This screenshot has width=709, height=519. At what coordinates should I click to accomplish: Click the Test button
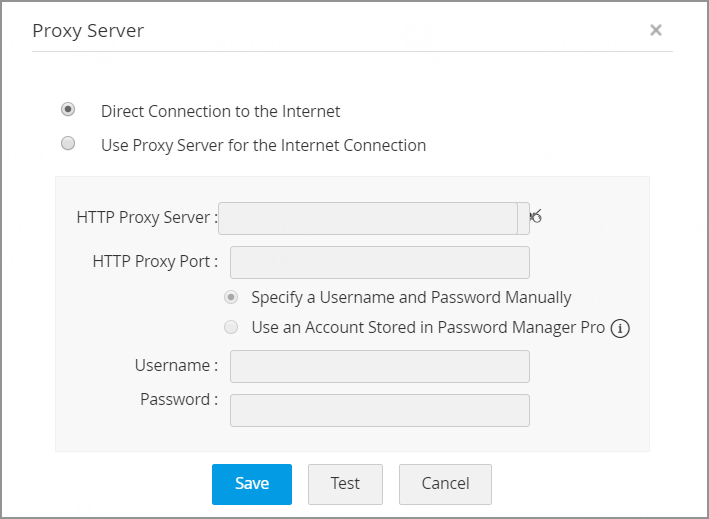tap(345, 484)
